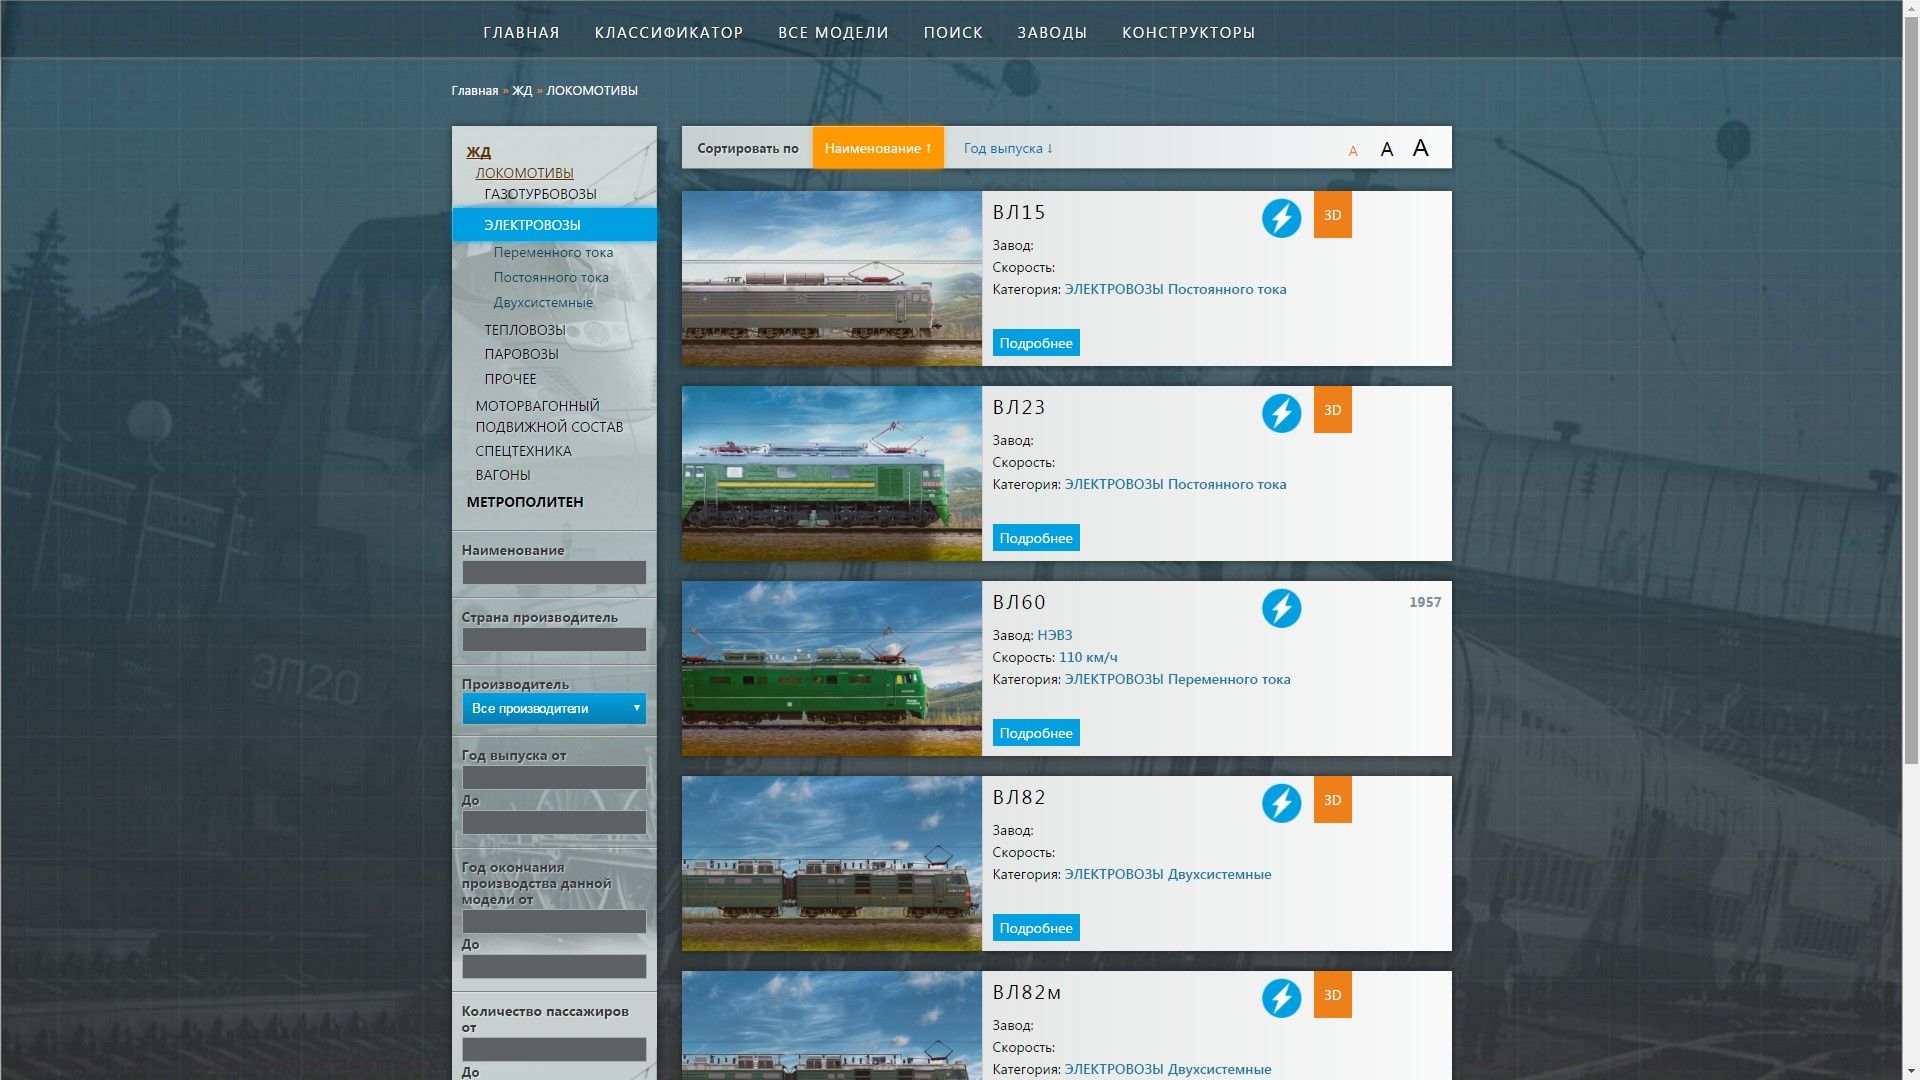The height and width of the screenshot is (1080, 1920).
Task: Click the ВЛ60 model title
Action: 1018,602
